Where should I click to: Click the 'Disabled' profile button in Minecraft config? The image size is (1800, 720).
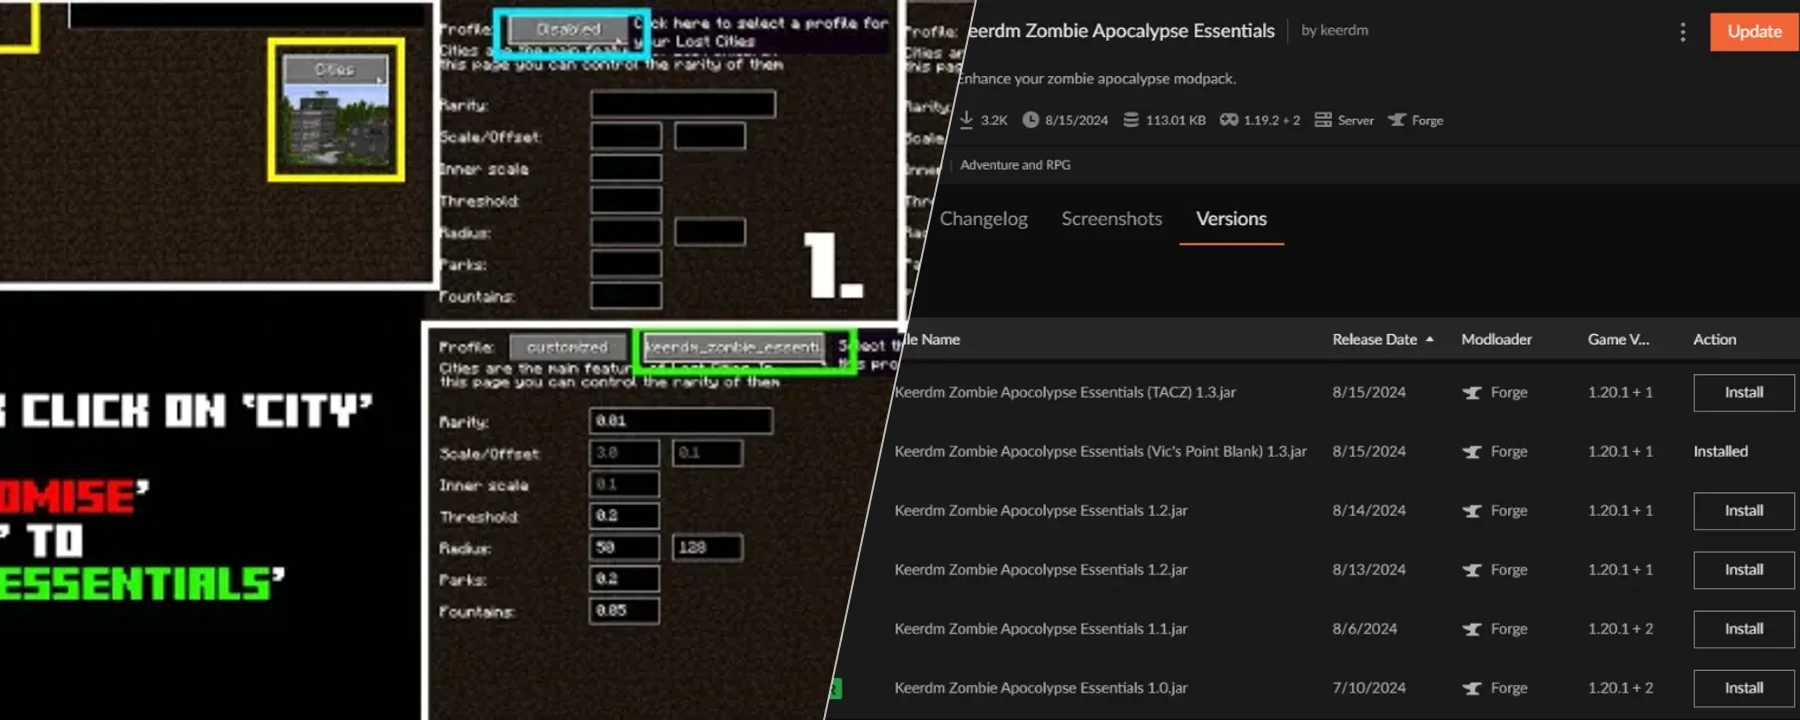[568, 30]
